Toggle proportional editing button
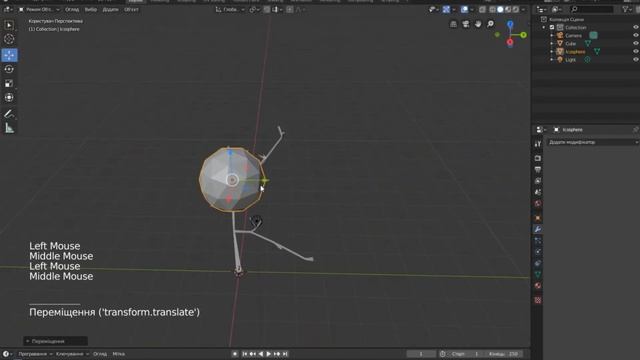The width and height of the screenshot is (640, 360). [290, 9]
